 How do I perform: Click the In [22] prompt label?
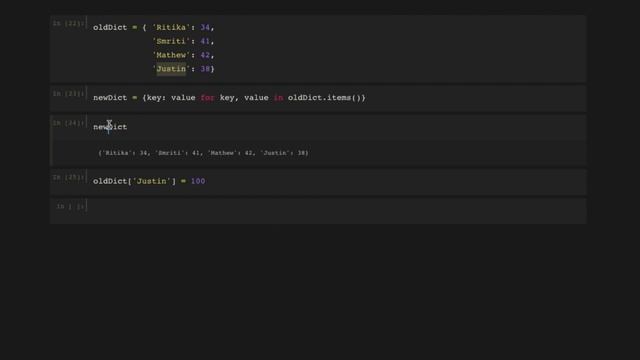click(x=69, y=24)
